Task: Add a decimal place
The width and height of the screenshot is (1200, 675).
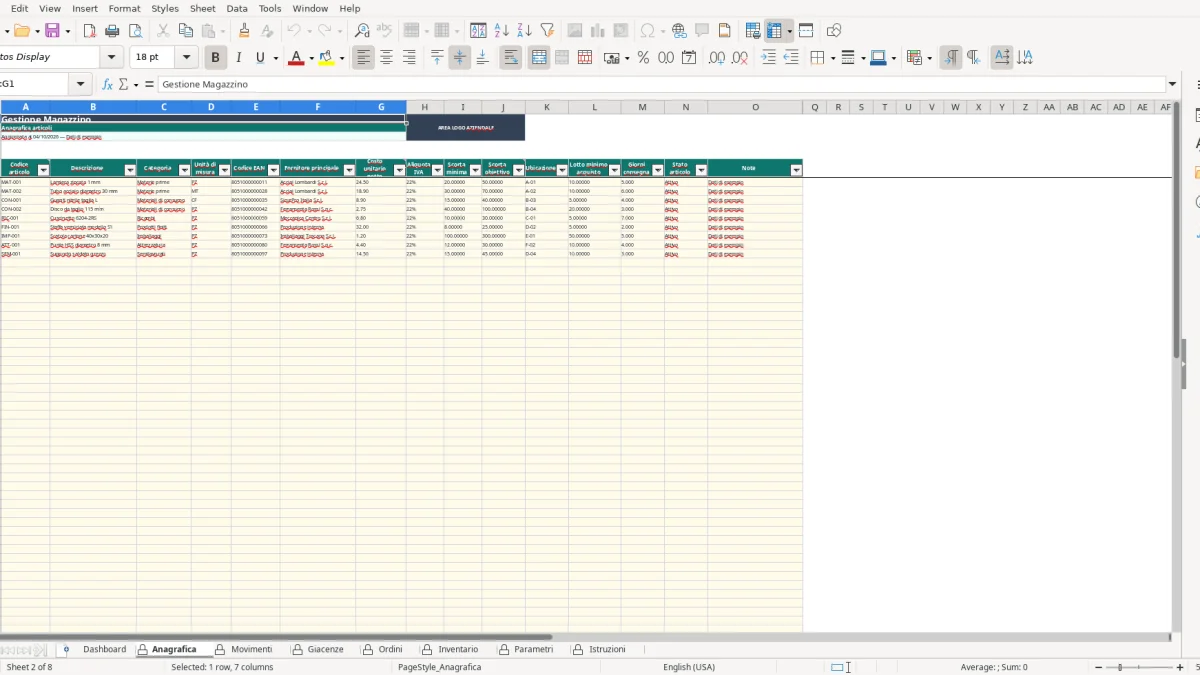Action: (x=716, y=58)
